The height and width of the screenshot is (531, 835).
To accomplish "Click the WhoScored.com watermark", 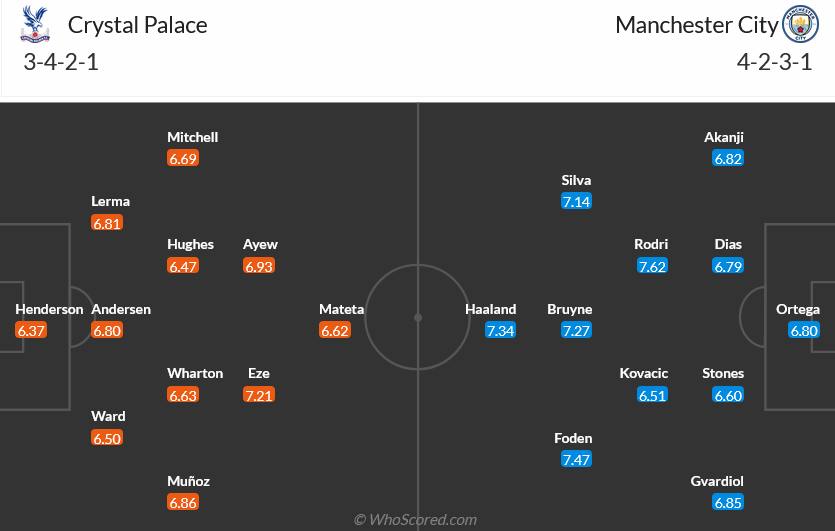I will (x=416, y=519).
